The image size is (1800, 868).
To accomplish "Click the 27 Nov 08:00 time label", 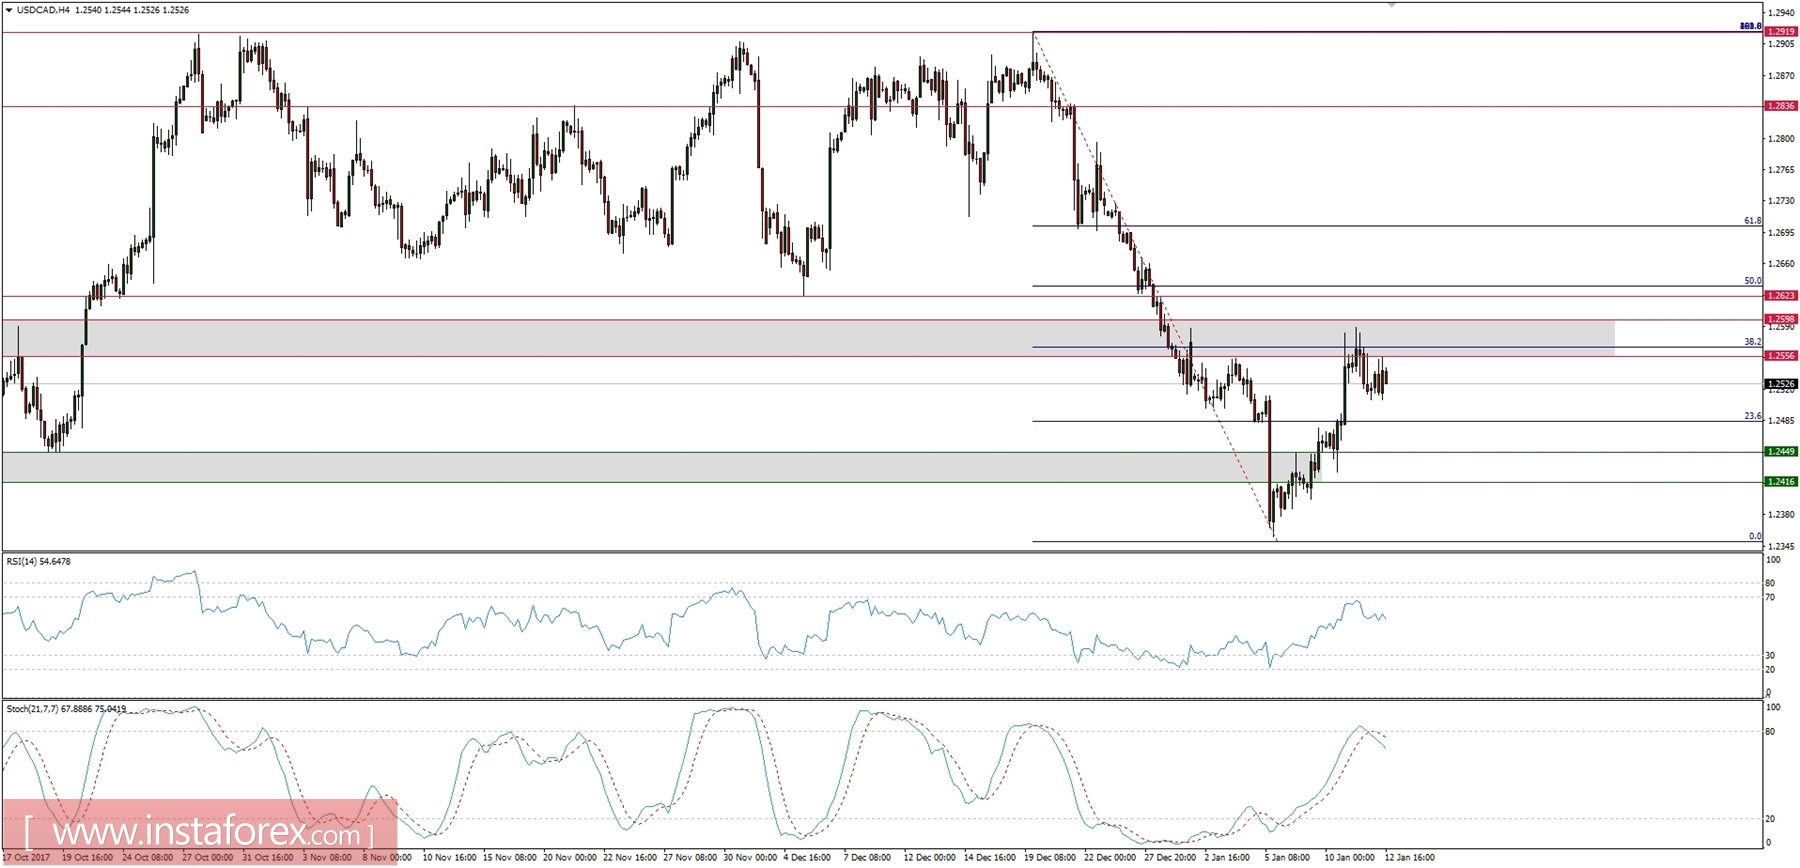I will click(689, 858).
